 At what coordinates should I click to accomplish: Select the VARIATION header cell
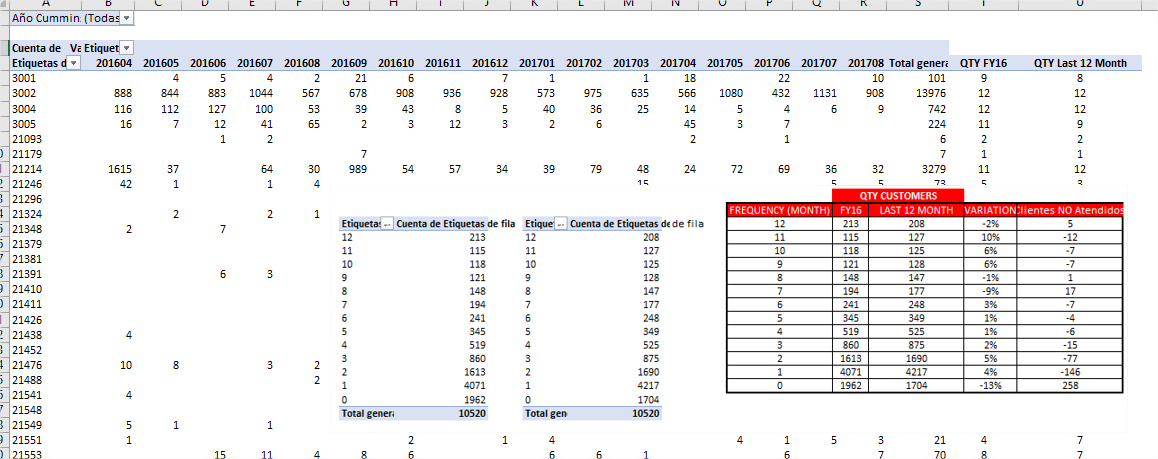(990, 210)
